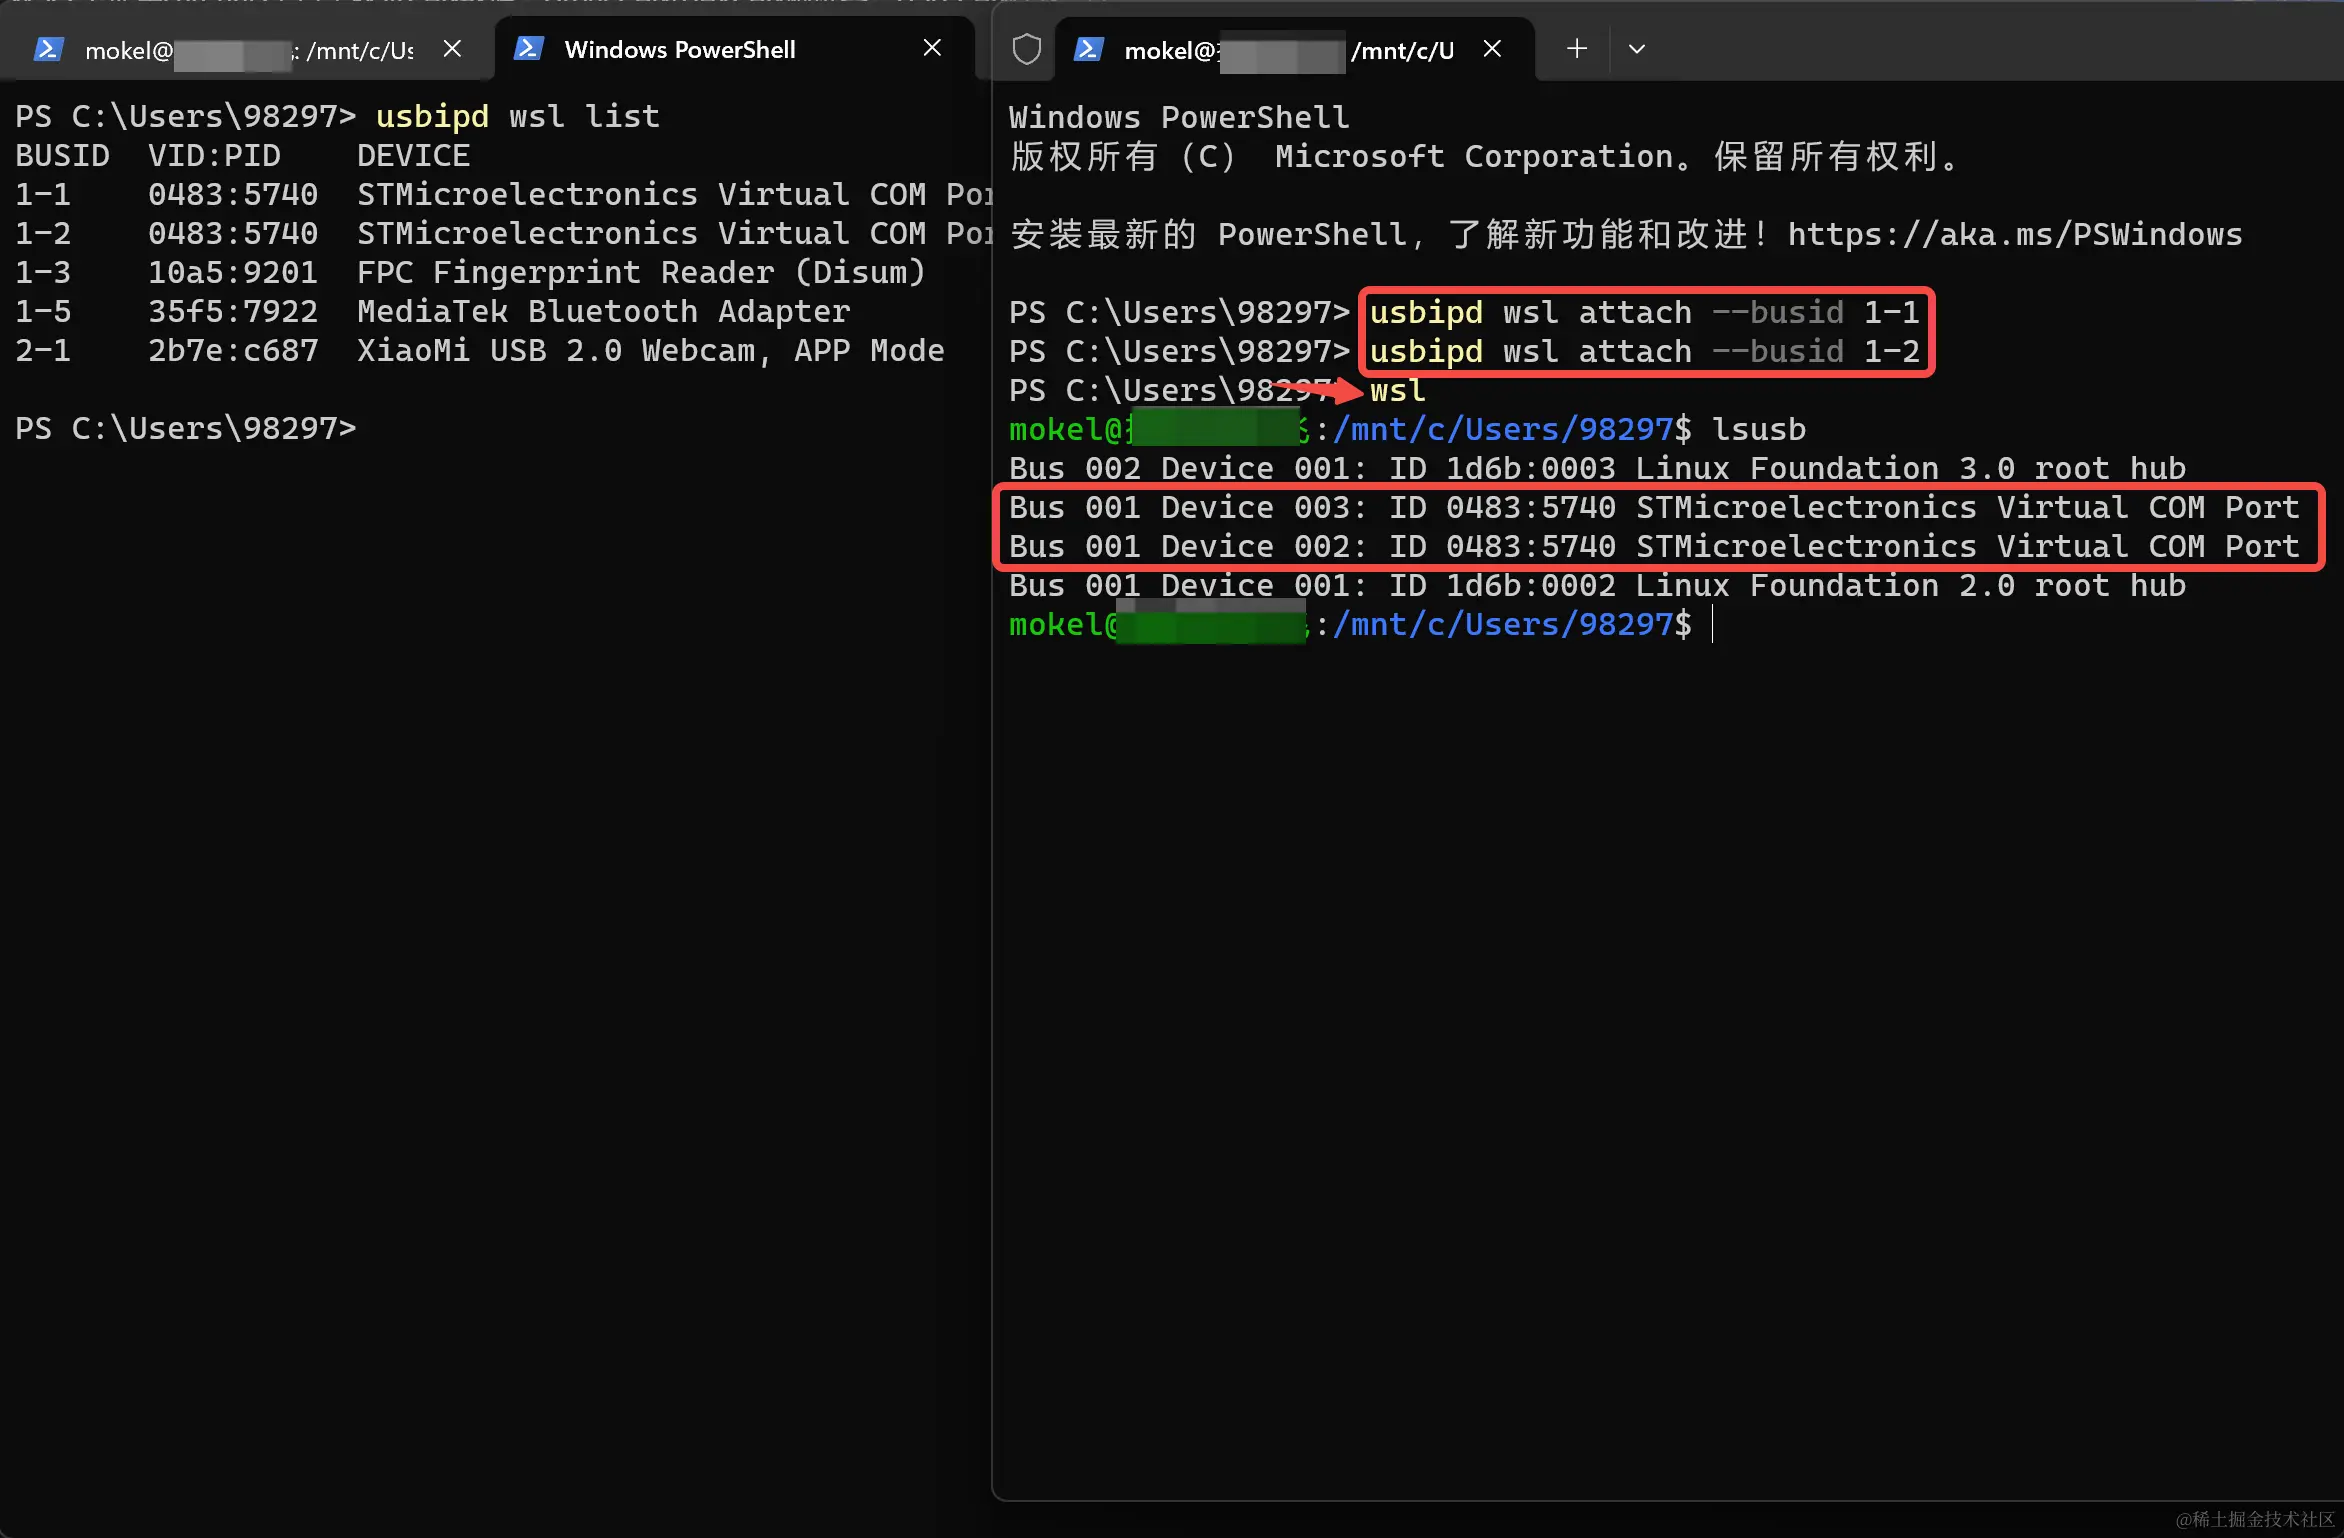Click PowerShell icon on Windows PowerShell tab
Screen dimensions: 2344x1538
(x=528, y=49)
